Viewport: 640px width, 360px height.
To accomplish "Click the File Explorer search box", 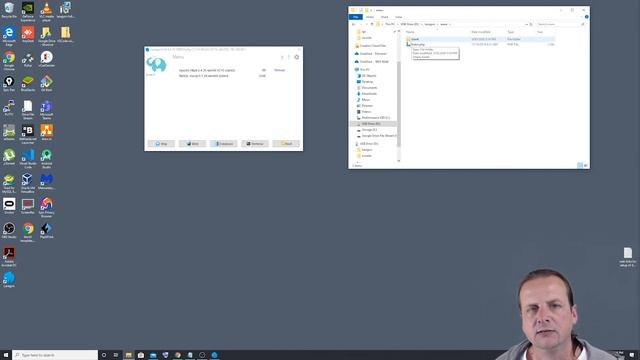I will pyautogui.click(x=560, y=24).
